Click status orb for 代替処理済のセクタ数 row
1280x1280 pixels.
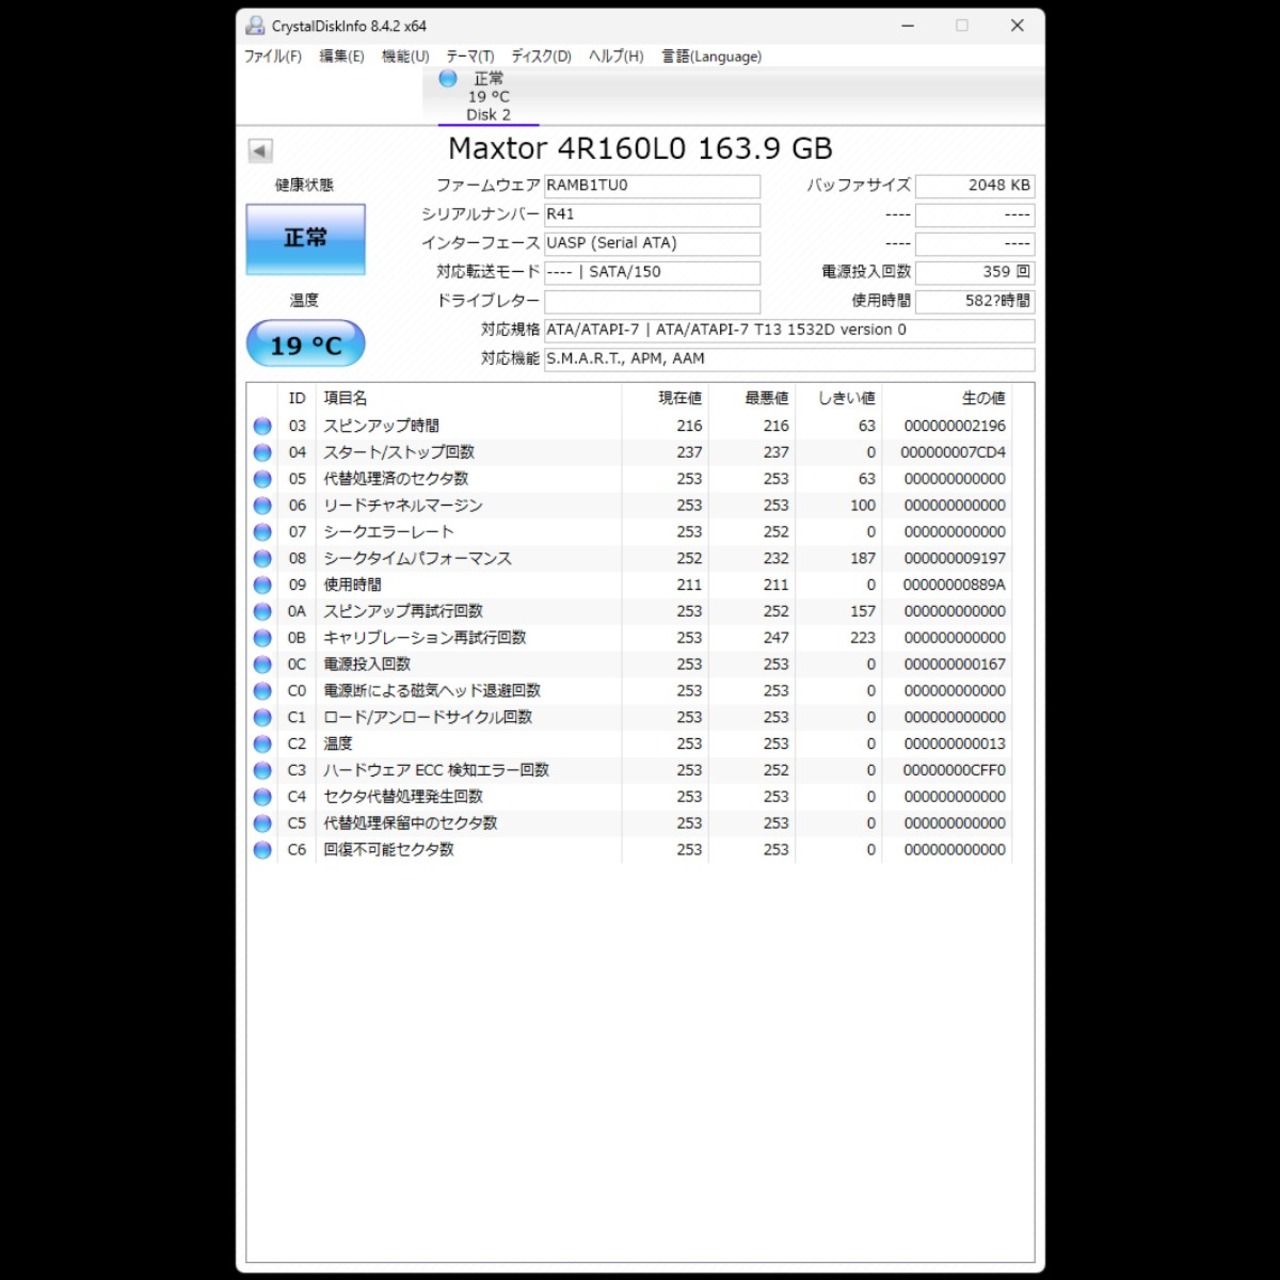[263, 479]
